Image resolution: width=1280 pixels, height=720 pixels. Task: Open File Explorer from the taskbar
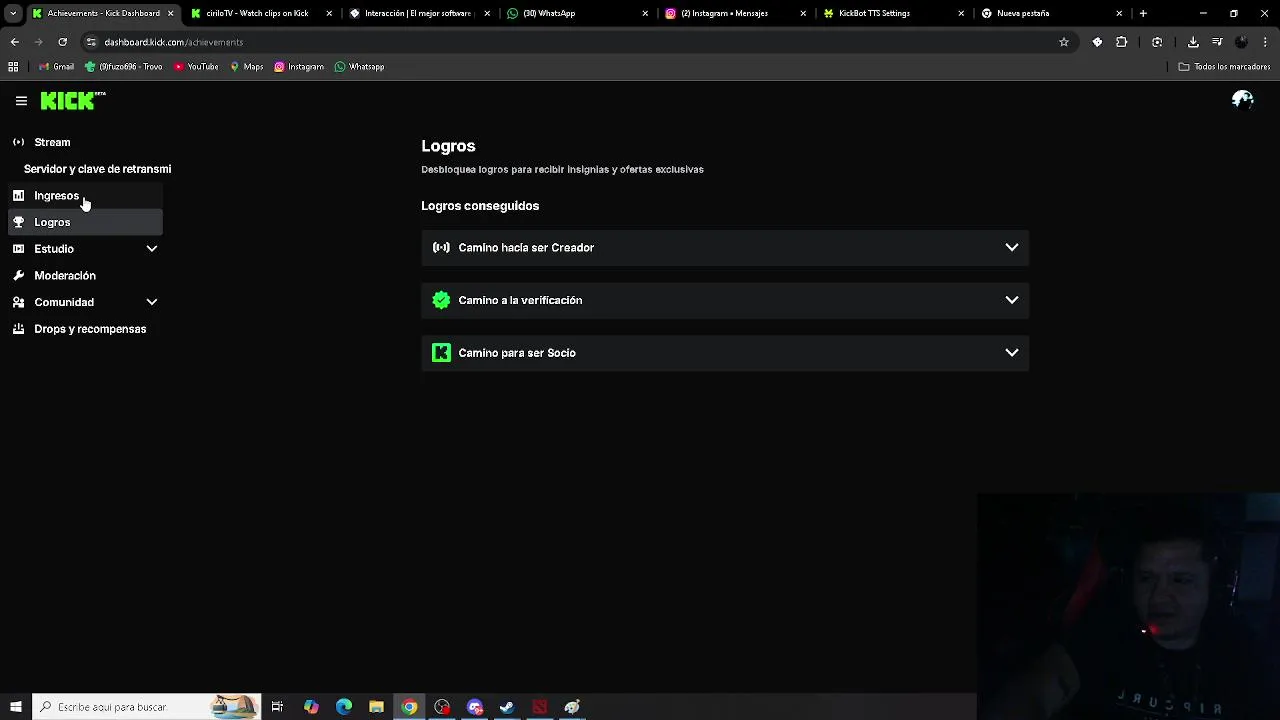pyautogui.click(x=376, y=707)
